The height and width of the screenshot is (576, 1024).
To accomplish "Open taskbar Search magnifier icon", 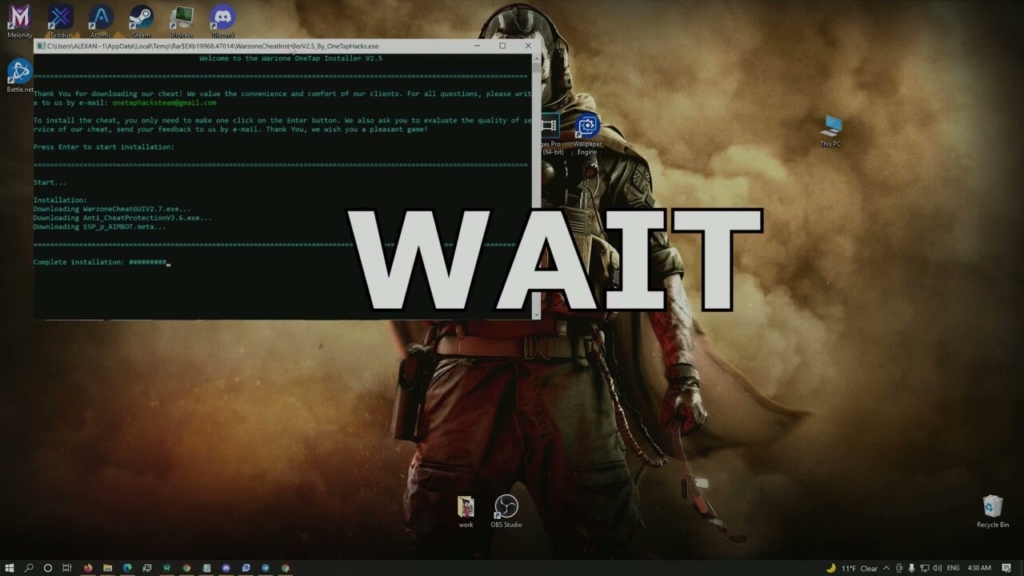I will [28, 568].
